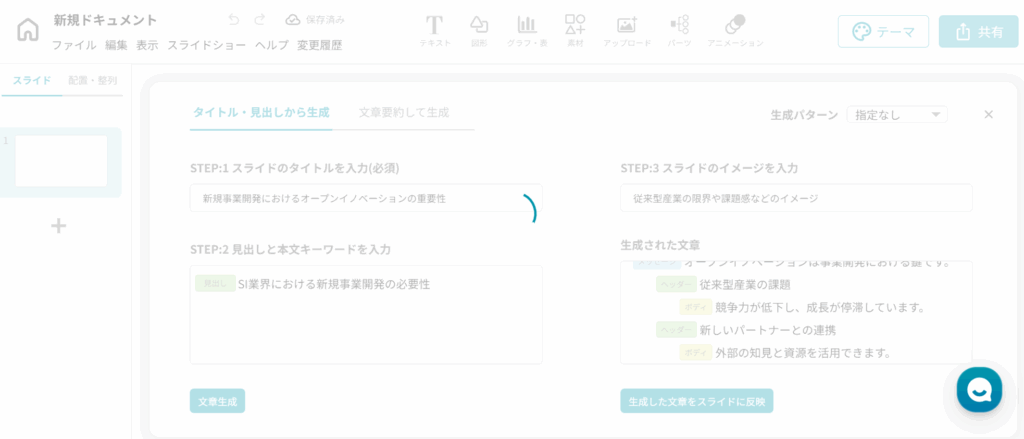Click the 文章生成 button
This screenshot has height=439, width=1024.
217,401
